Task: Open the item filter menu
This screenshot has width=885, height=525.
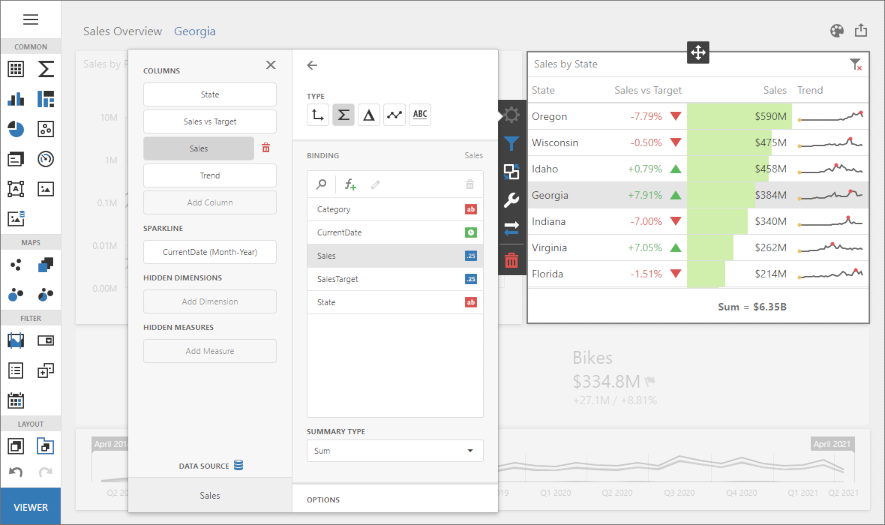Action: tap(511, 143)
